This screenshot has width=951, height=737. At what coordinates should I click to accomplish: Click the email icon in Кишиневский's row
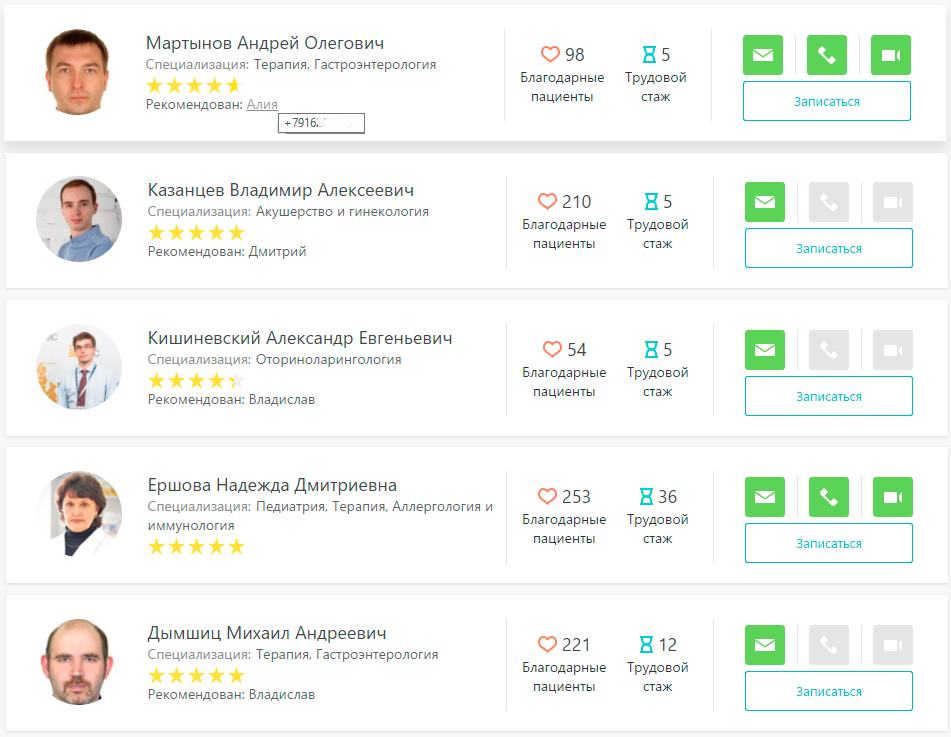[x=765, y=350]
